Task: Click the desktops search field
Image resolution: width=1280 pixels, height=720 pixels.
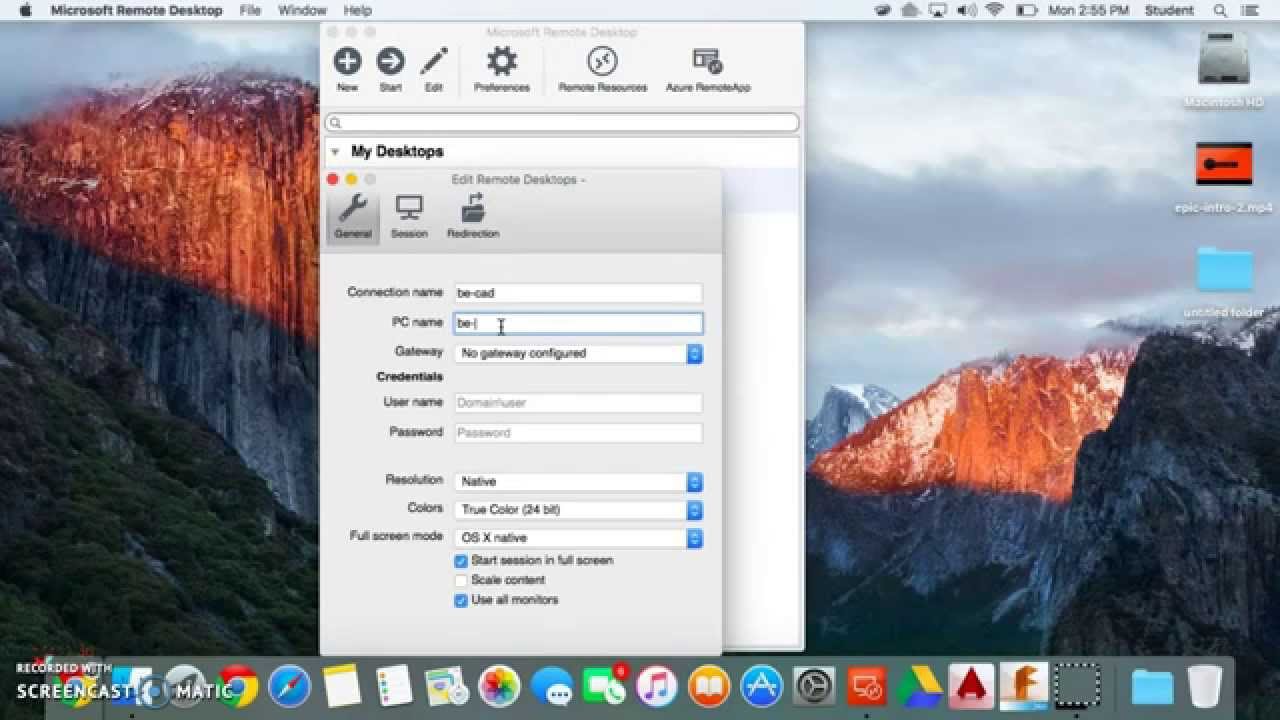Action: tap(562, 123)
